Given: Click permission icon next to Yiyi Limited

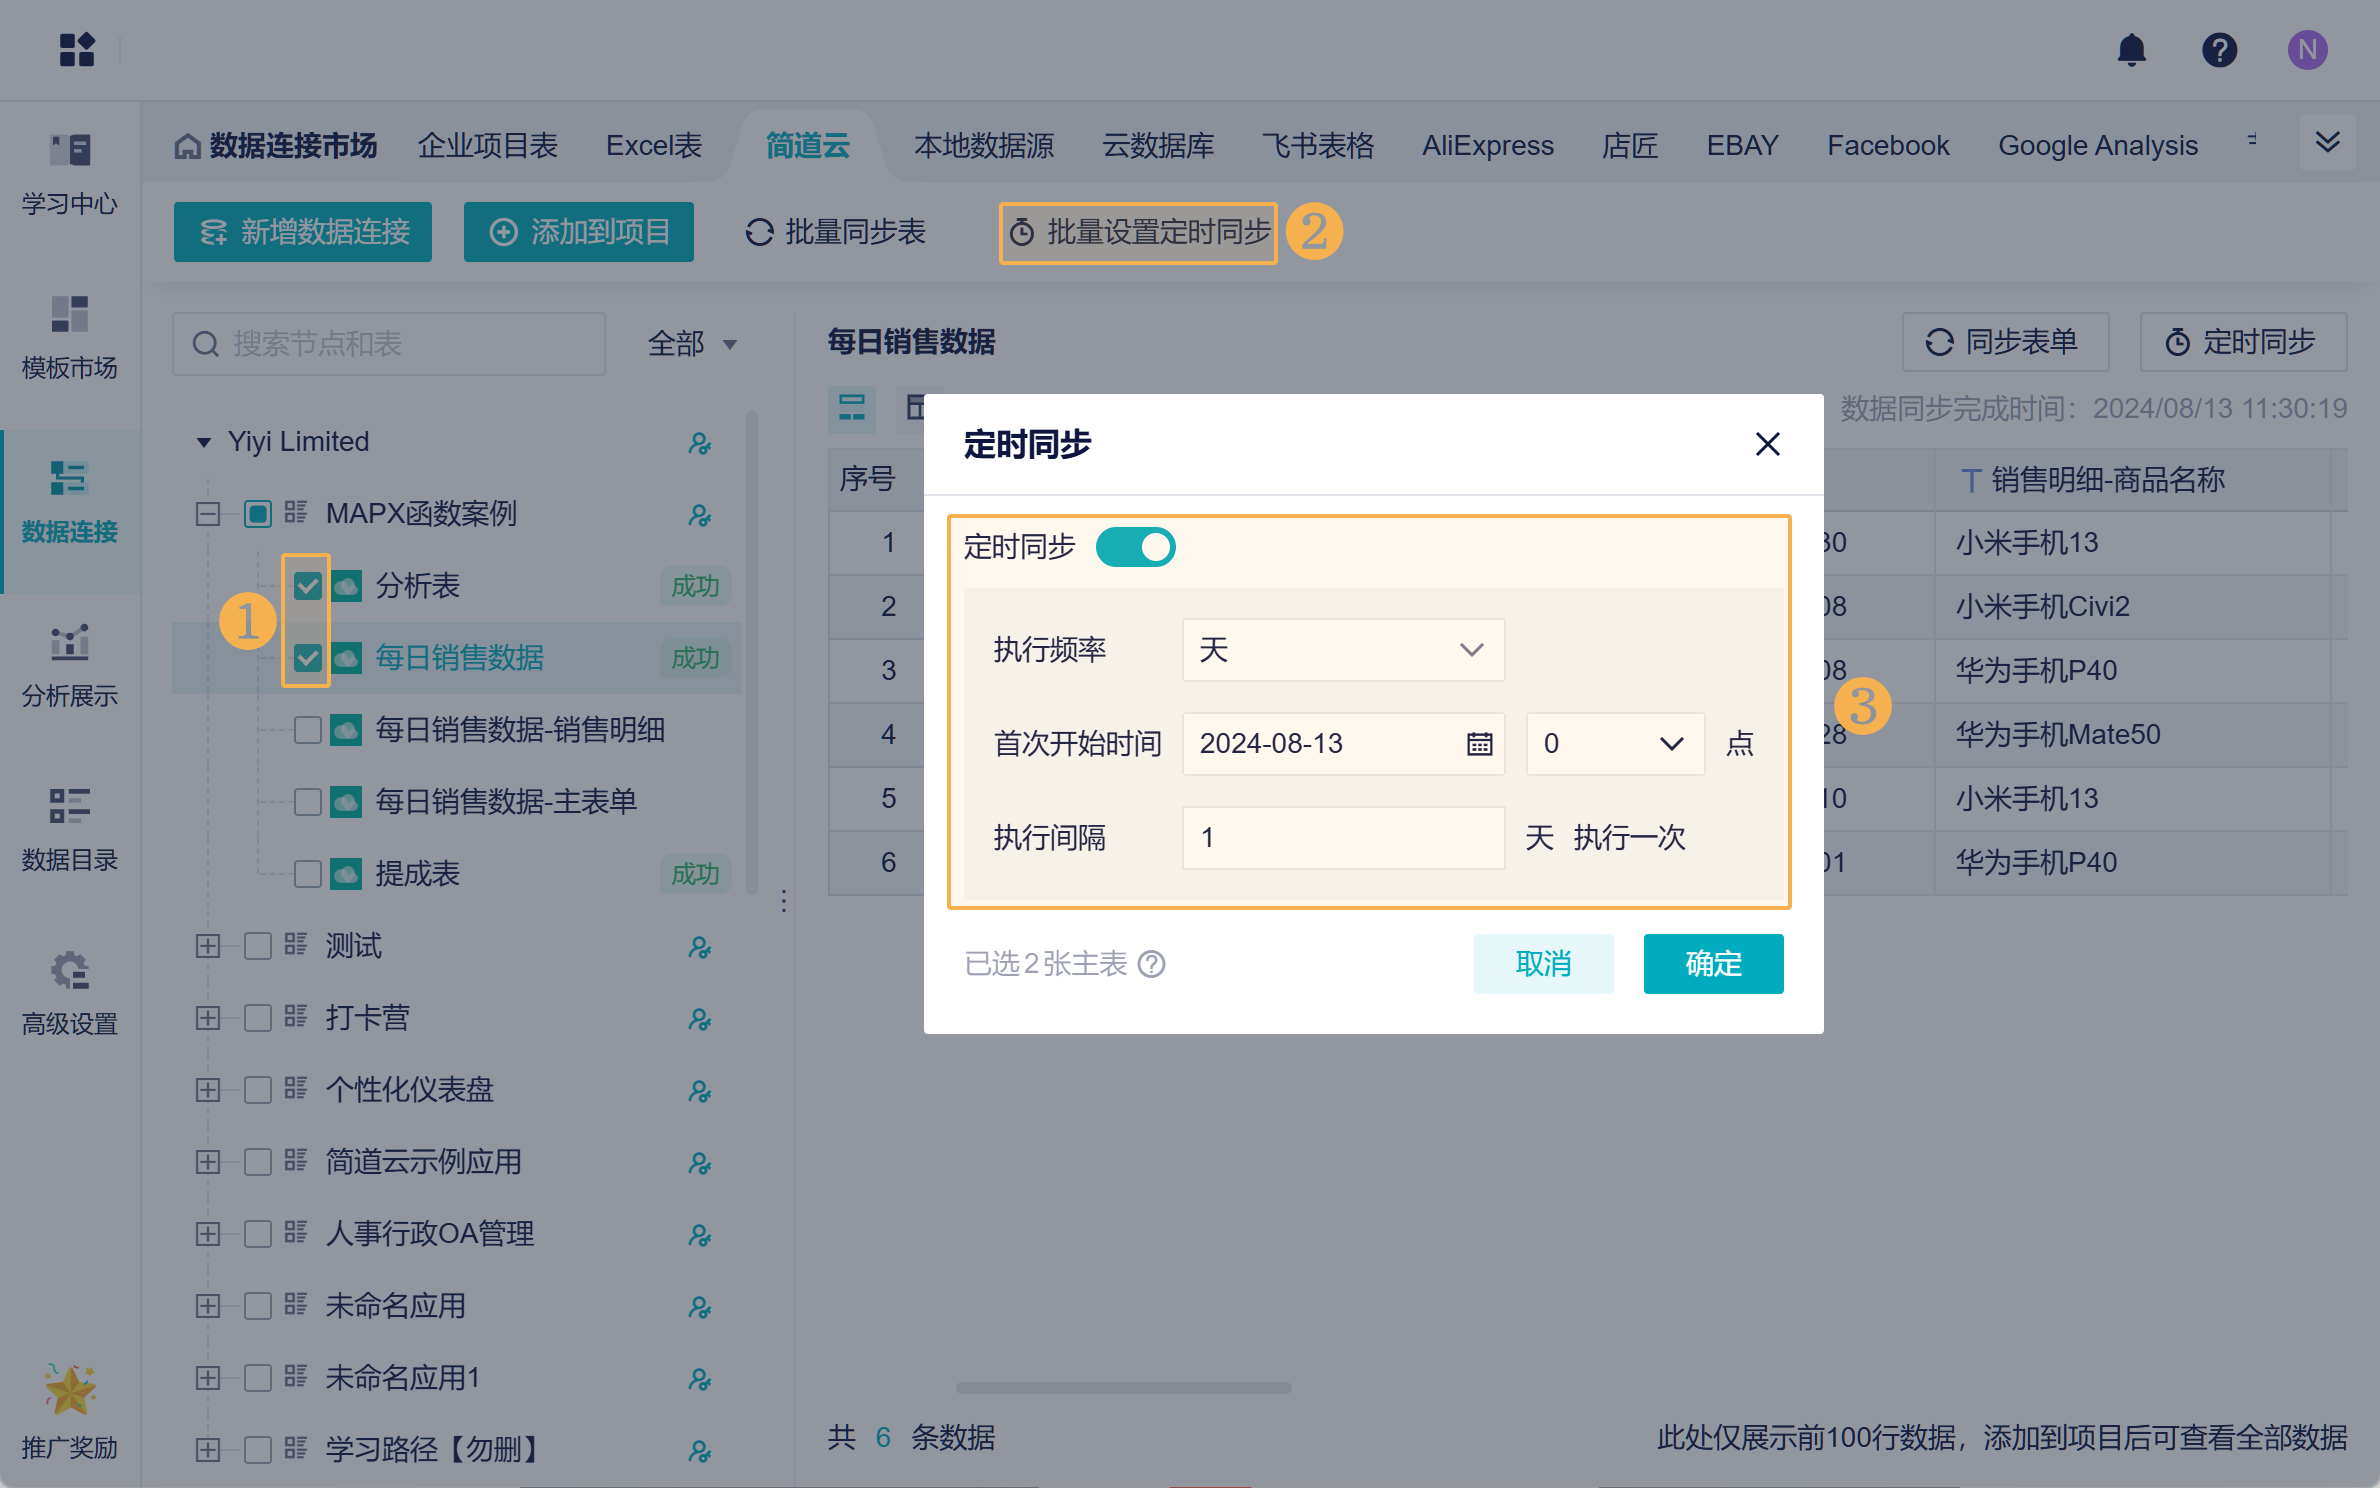Looking at the screenshot, I should [x=699, y=443].
